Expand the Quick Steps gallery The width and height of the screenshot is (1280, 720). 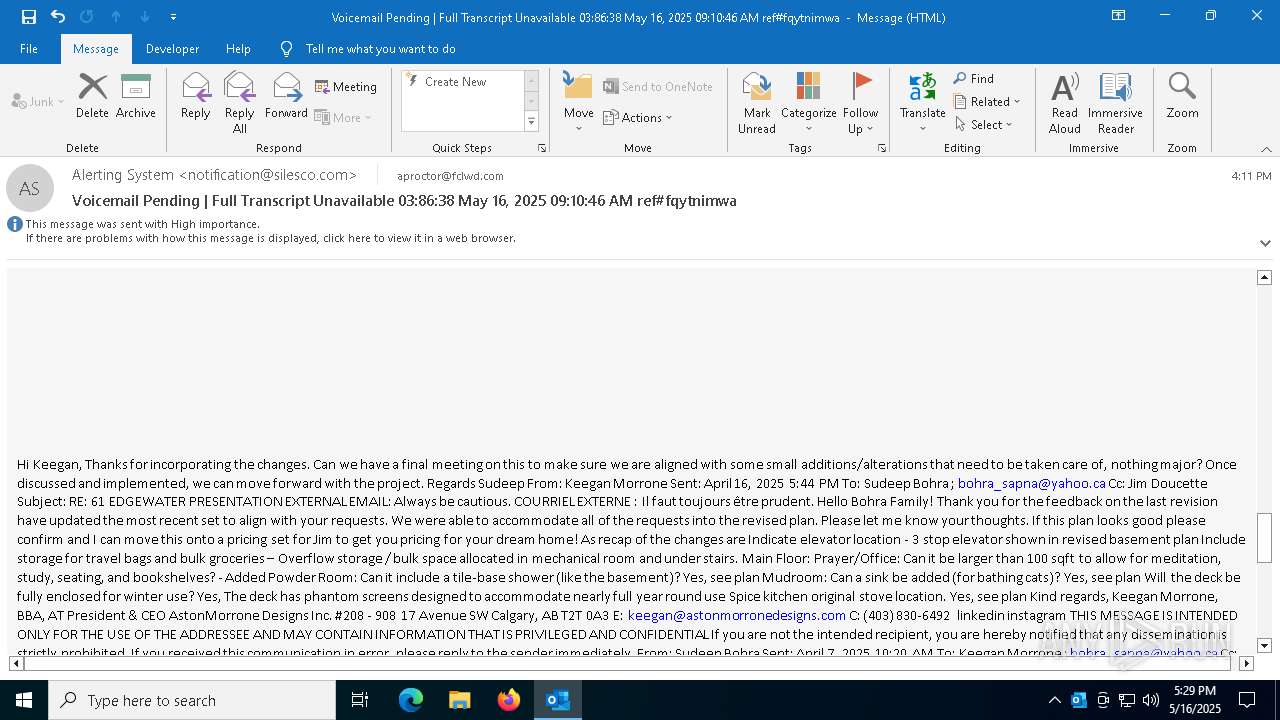[x=532, y=122]
